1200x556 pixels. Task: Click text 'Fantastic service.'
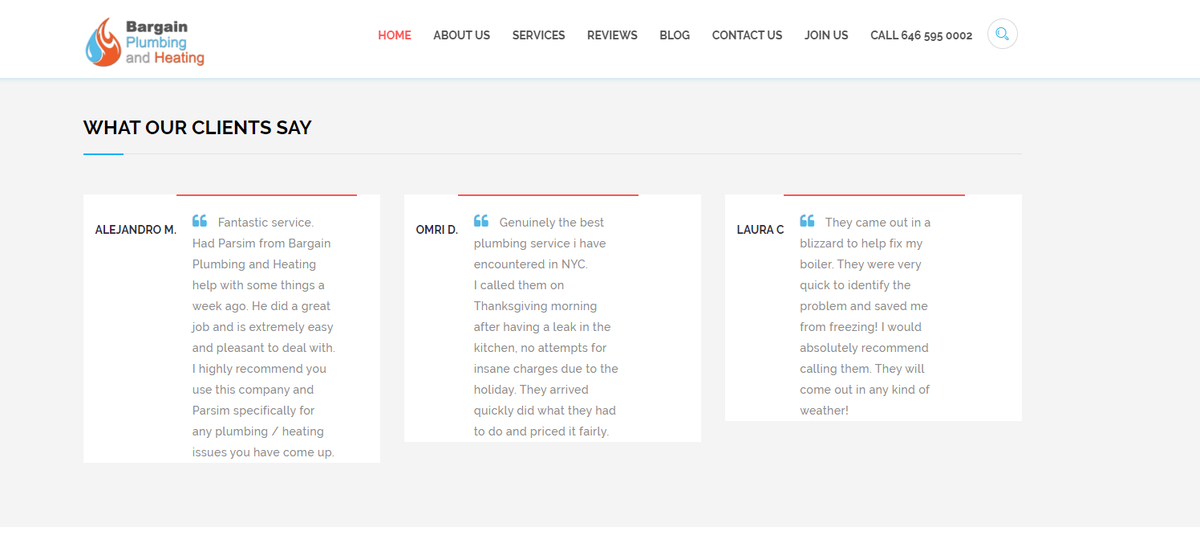(265, 223)
